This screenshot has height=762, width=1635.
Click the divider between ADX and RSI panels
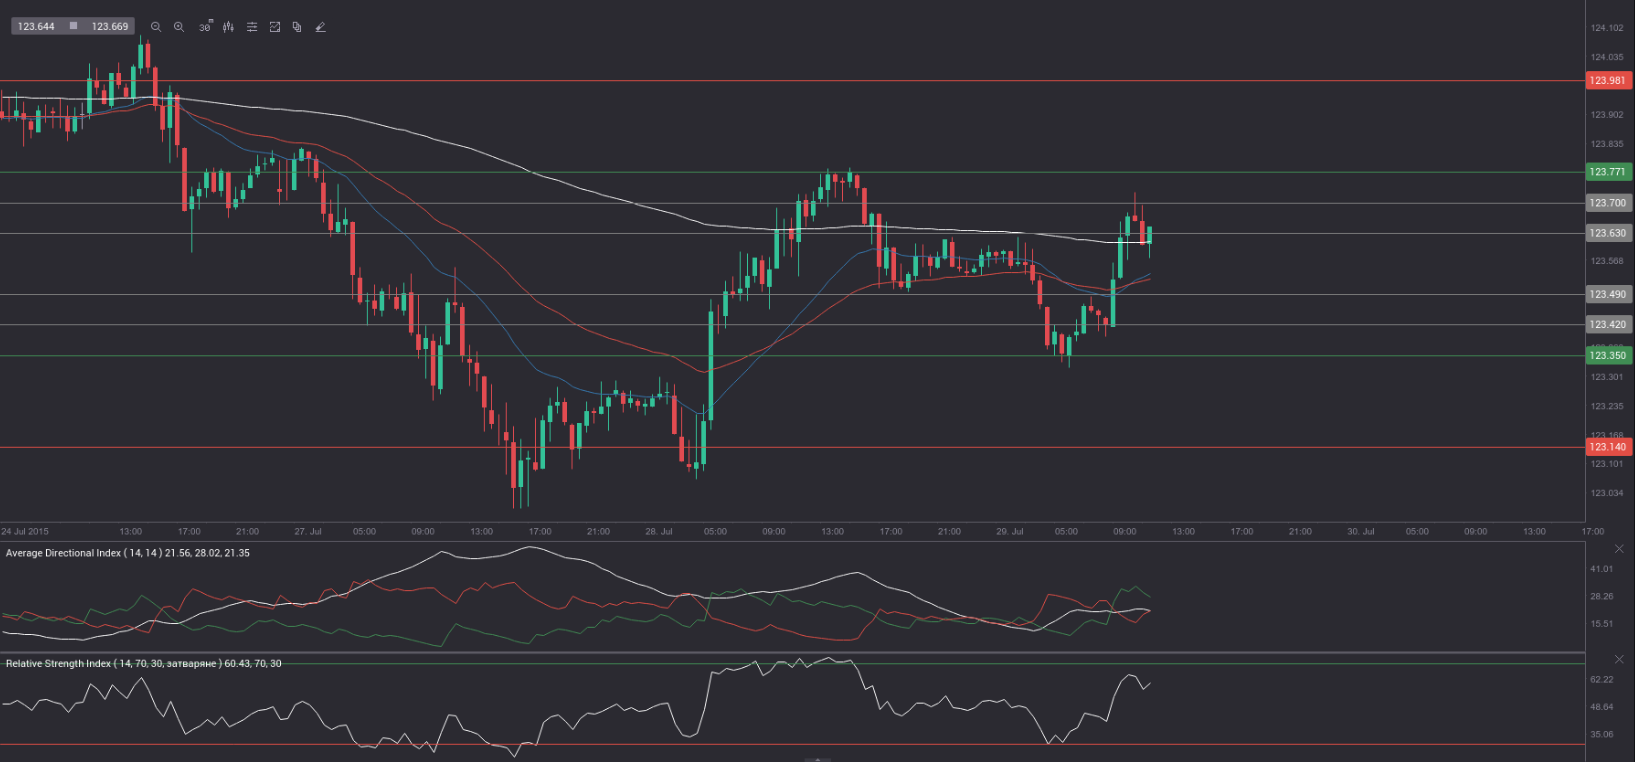792,653
